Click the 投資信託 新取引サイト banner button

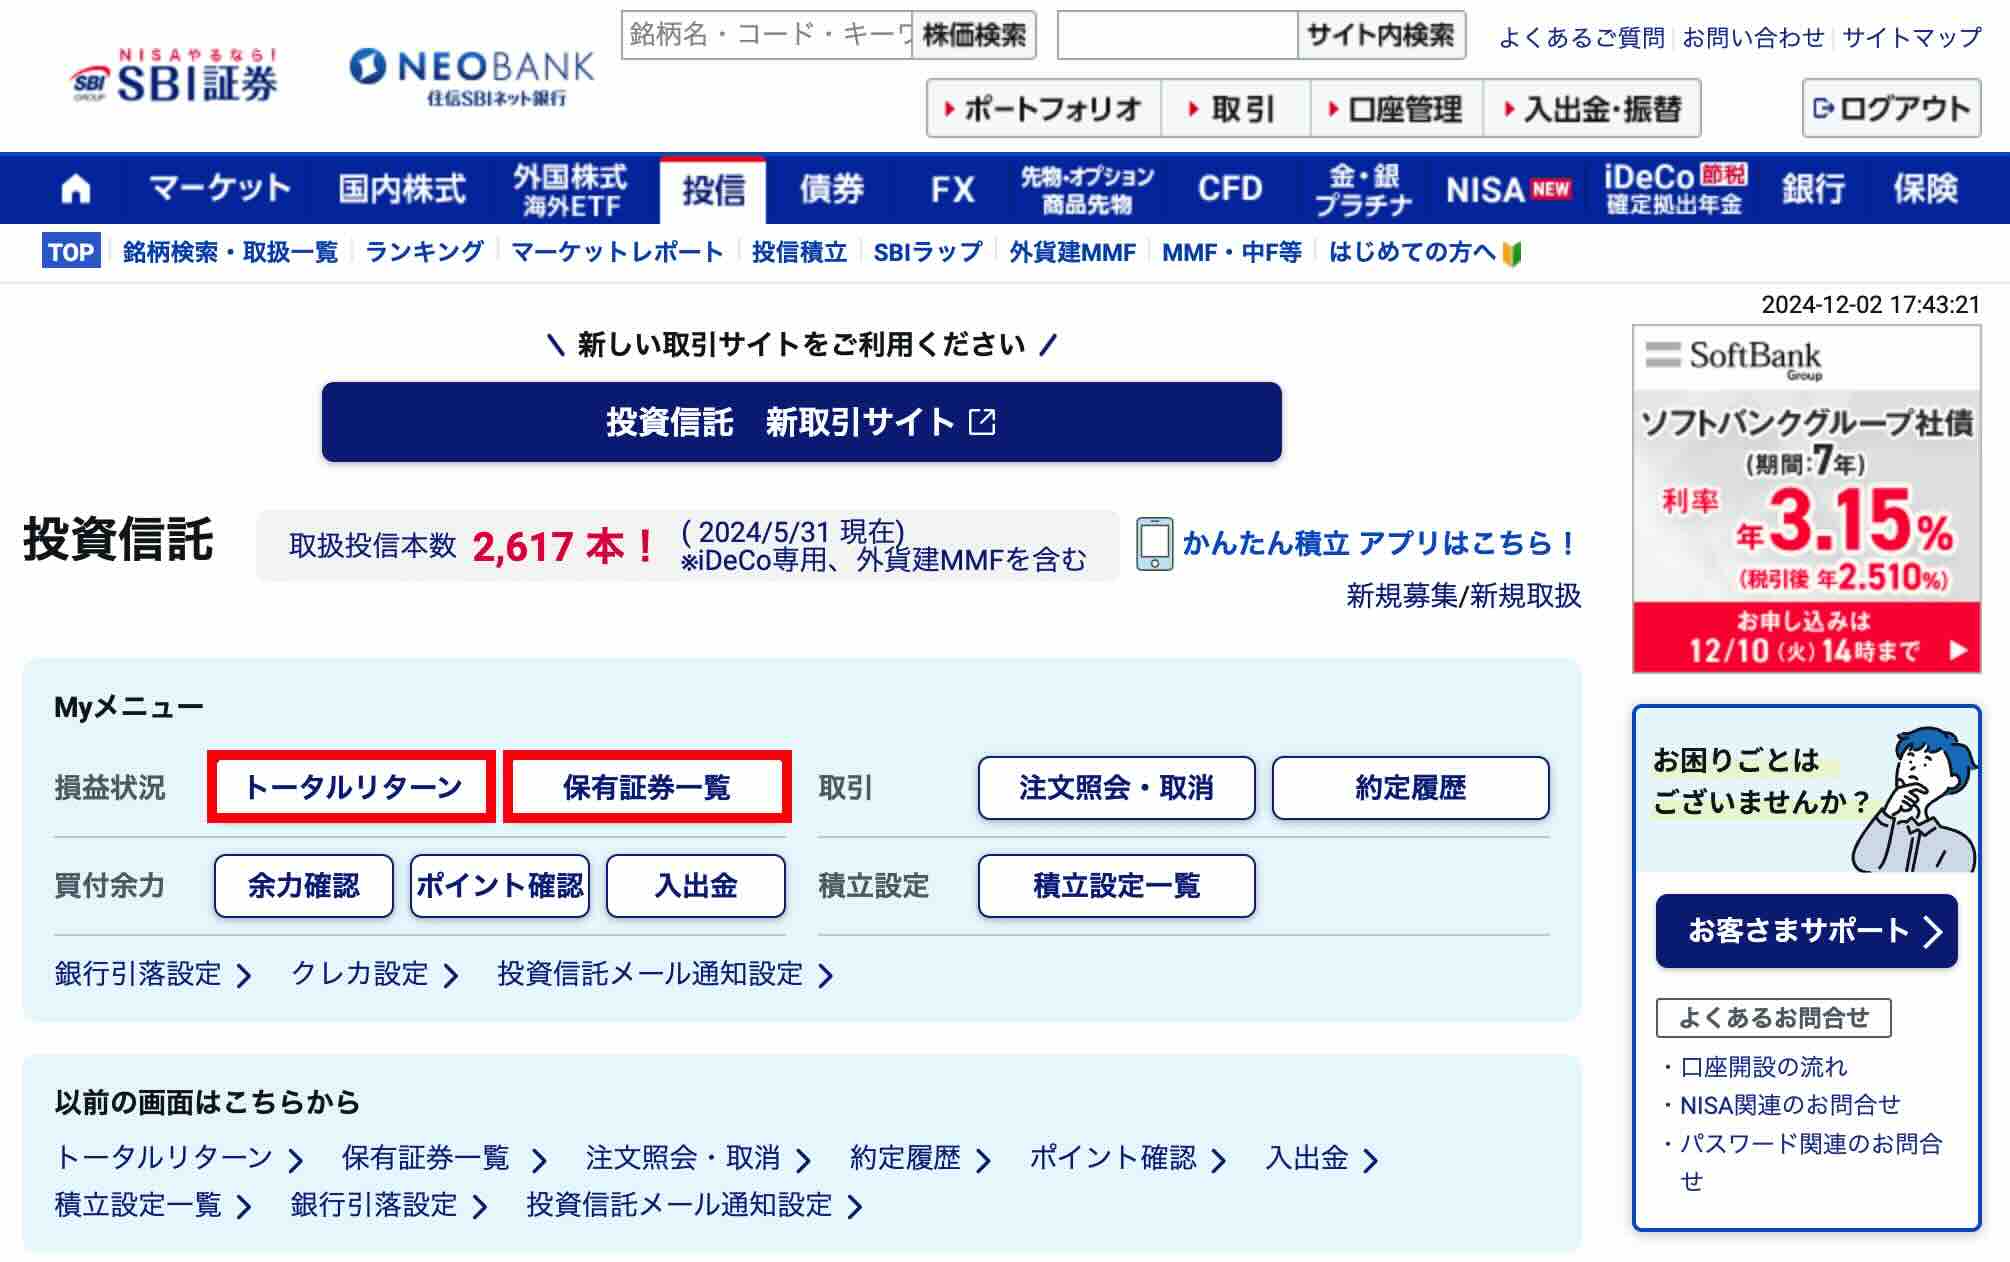(801, 422)
